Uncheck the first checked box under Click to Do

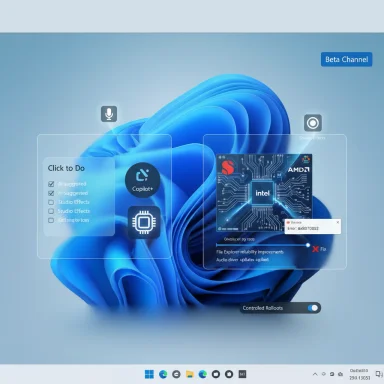(51, 184)
